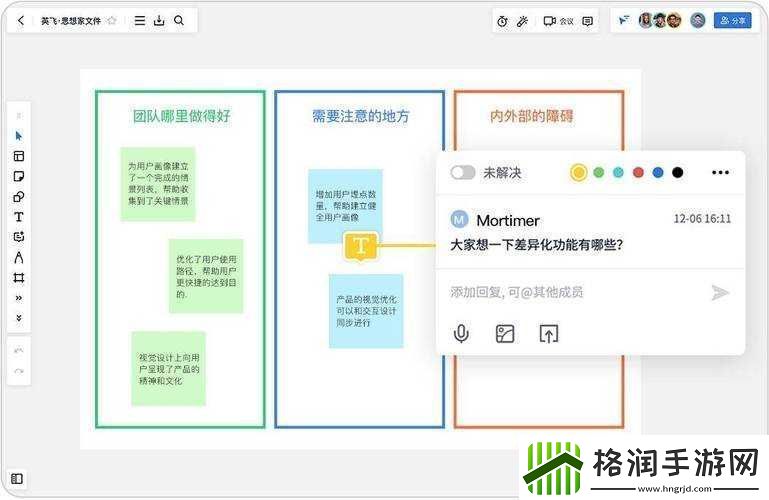Toggle the 未解决 resolved switch
This screenshot has width=769, height=500.
(x=463, y=173)
